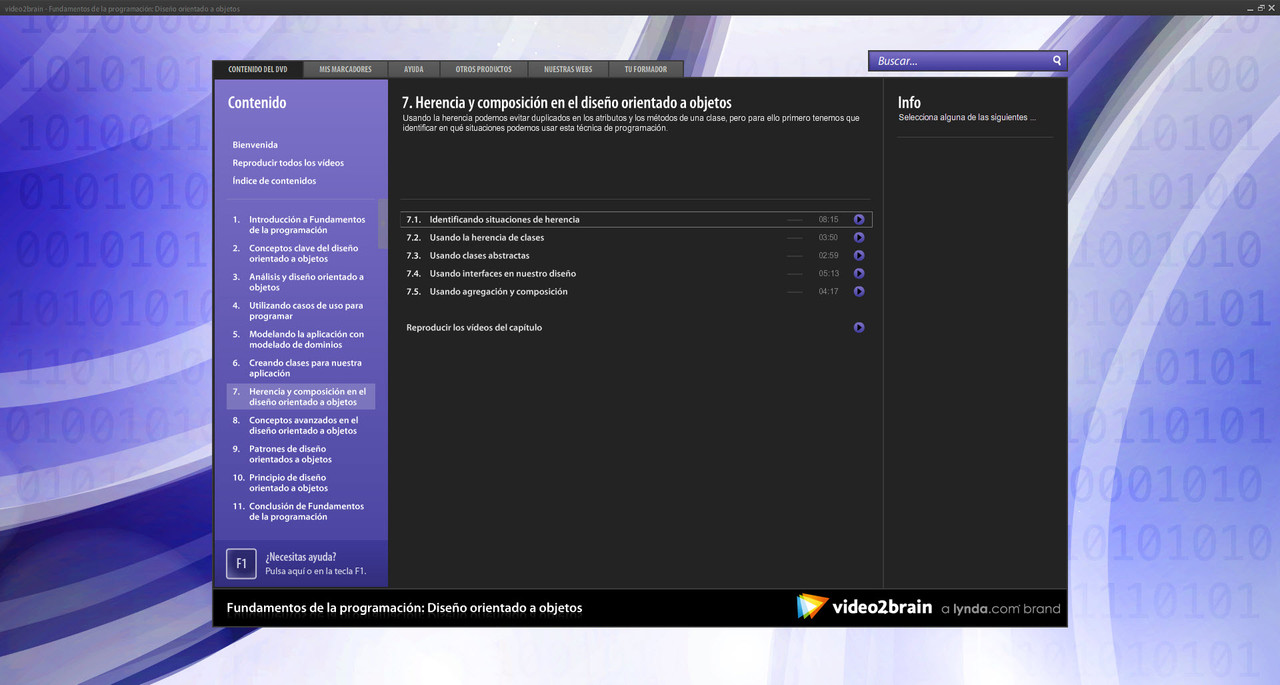
Task: Click the video2brain logo
Action: 866,607
